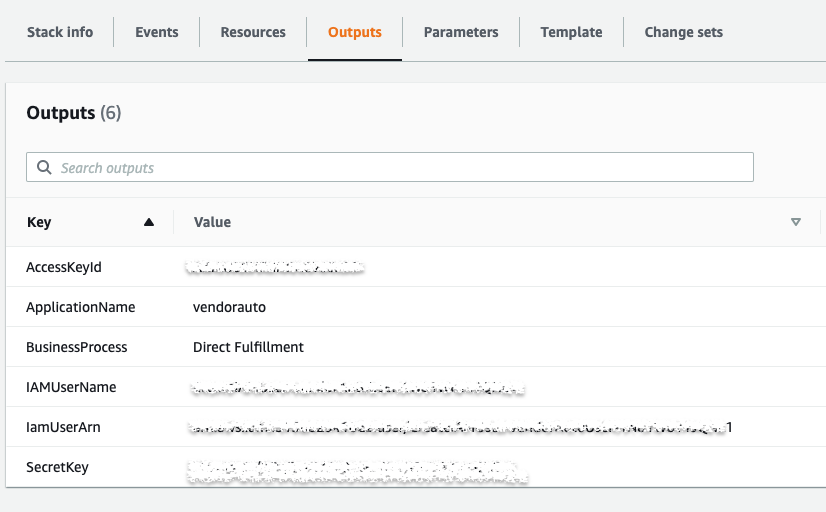The height and width of the screenshot is (512, 826).
Task: Go to the Resources tab
Action: (x=253, y=32)
